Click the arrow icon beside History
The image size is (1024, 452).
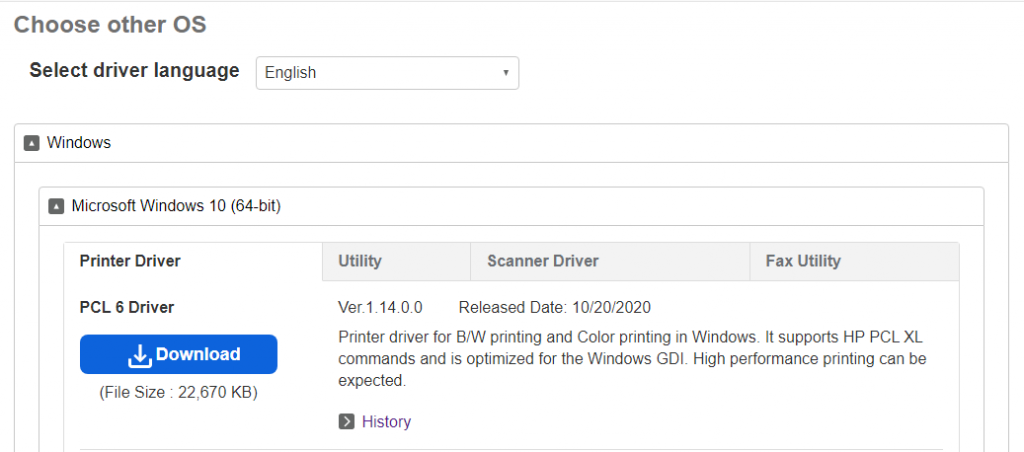pyautogui.click(x=346, y=421)
